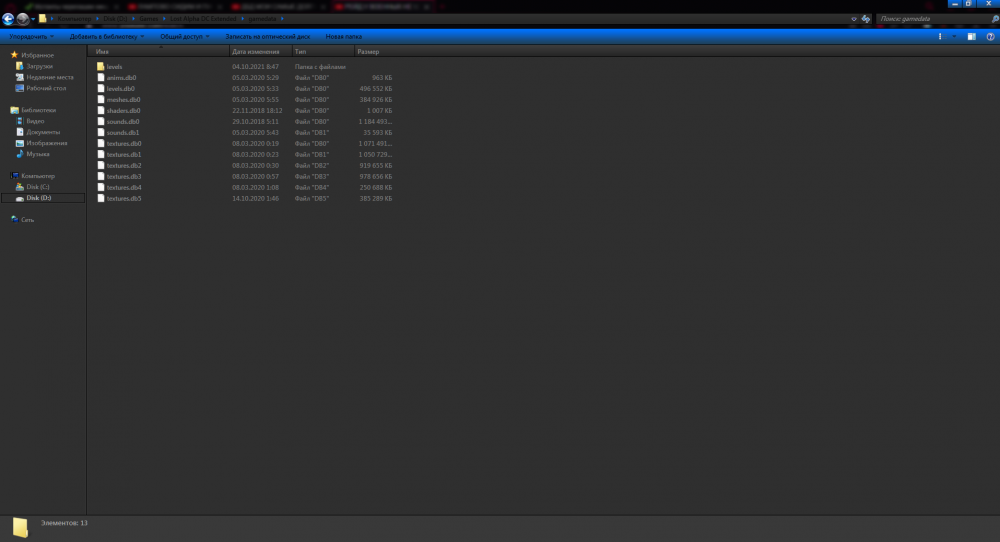Open Загрузки in the sidebar
Image resolution: width=1000 pixels, height=542 pixels.
39,66
